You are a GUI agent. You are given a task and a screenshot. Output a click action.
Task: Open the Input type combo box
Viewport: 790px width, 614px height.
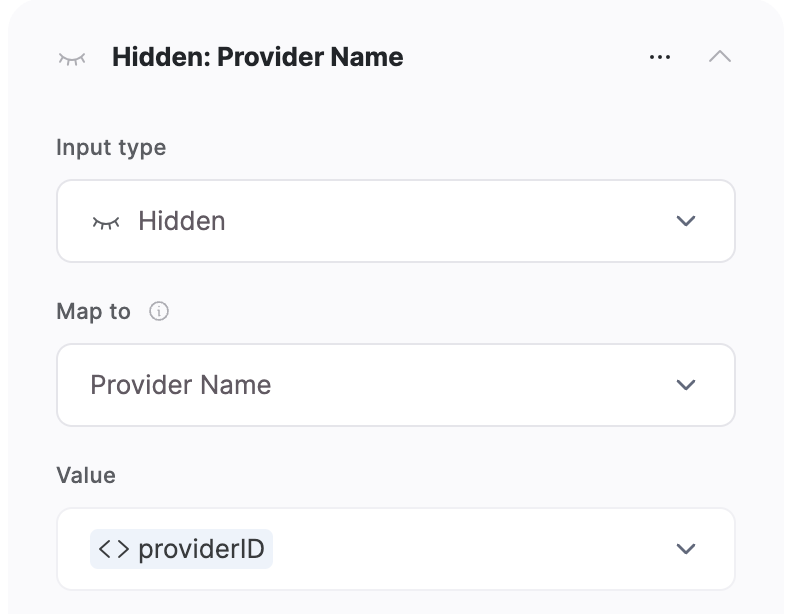pyautogui.click(x=396, y=221)
